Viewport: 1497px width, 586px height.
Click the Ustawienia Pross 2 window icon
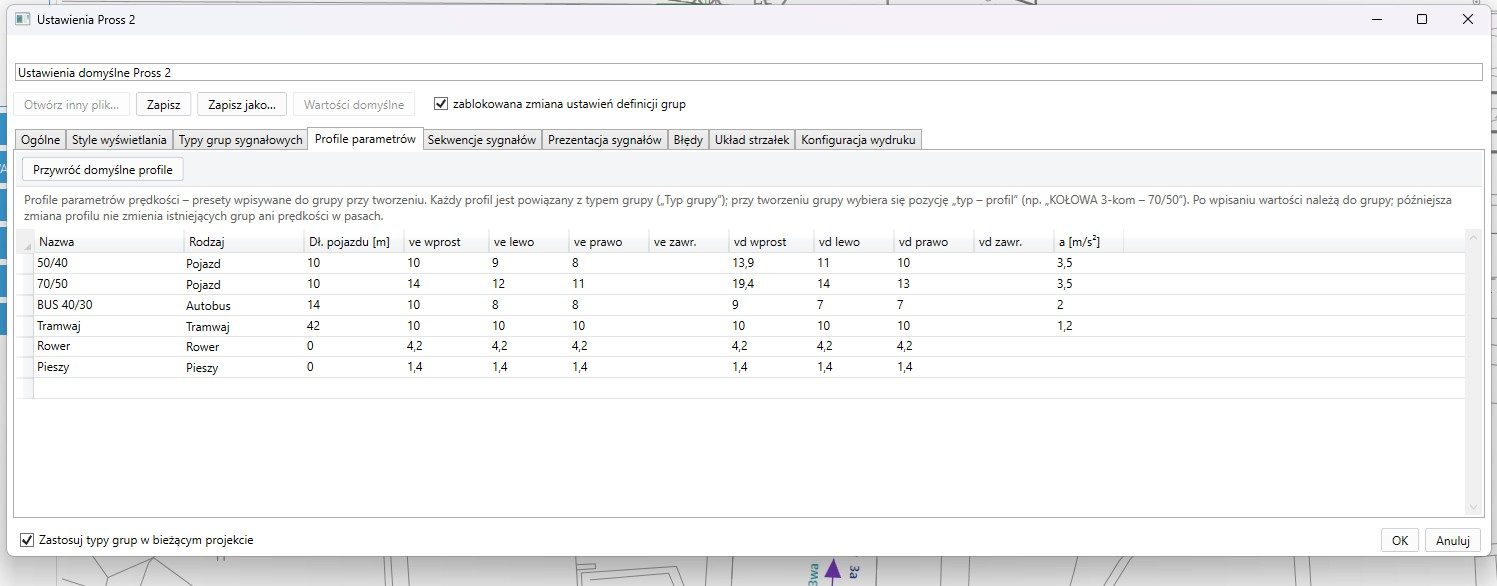[x=22, y=19]
